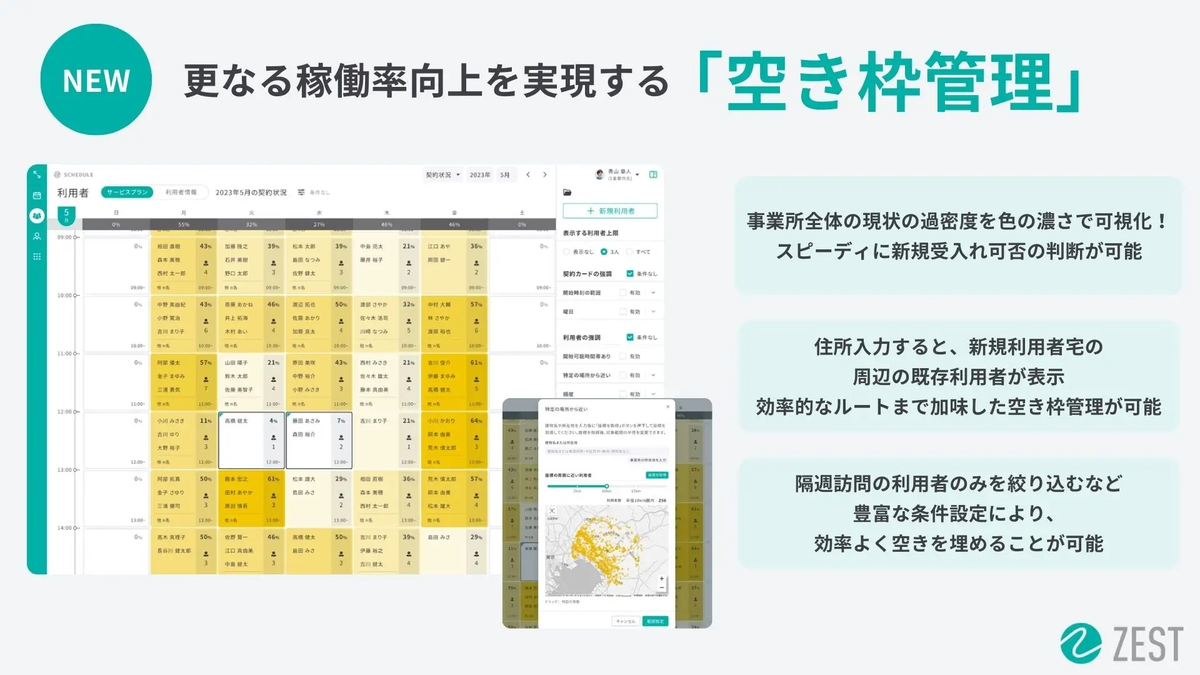1200x675 pixels.
Task: Enable 有効 checkbox for 開始可能時間帯あり
Action: [623, 356]
